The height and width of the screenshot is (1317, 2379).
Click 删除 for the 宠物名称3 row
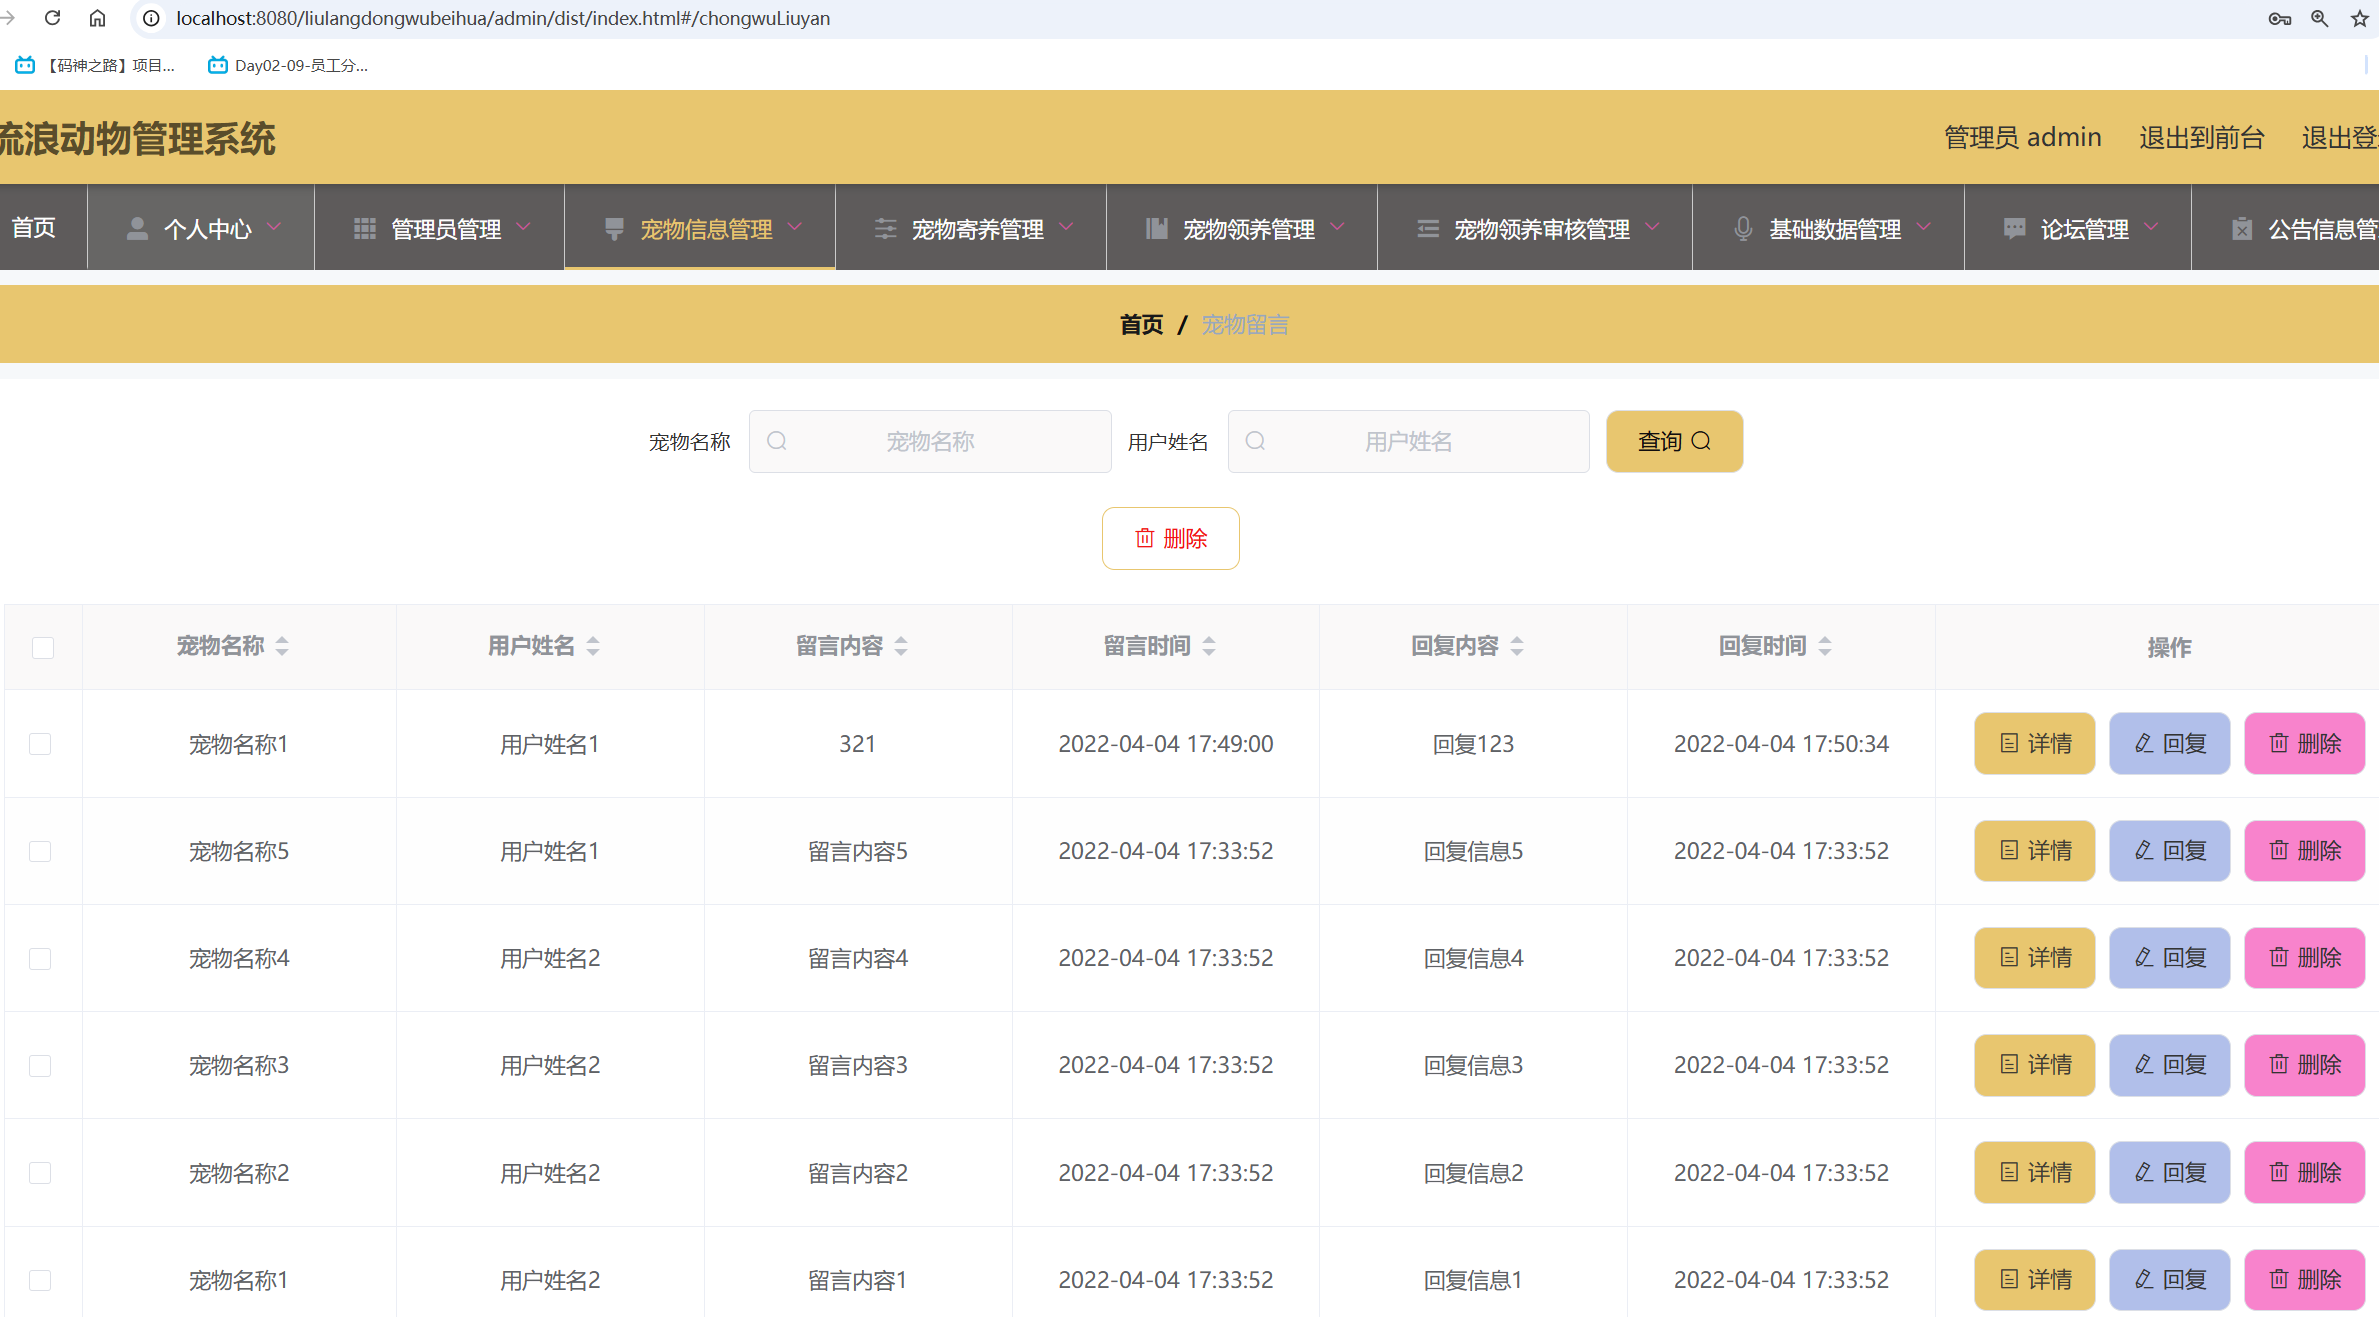[2304, 1065]
